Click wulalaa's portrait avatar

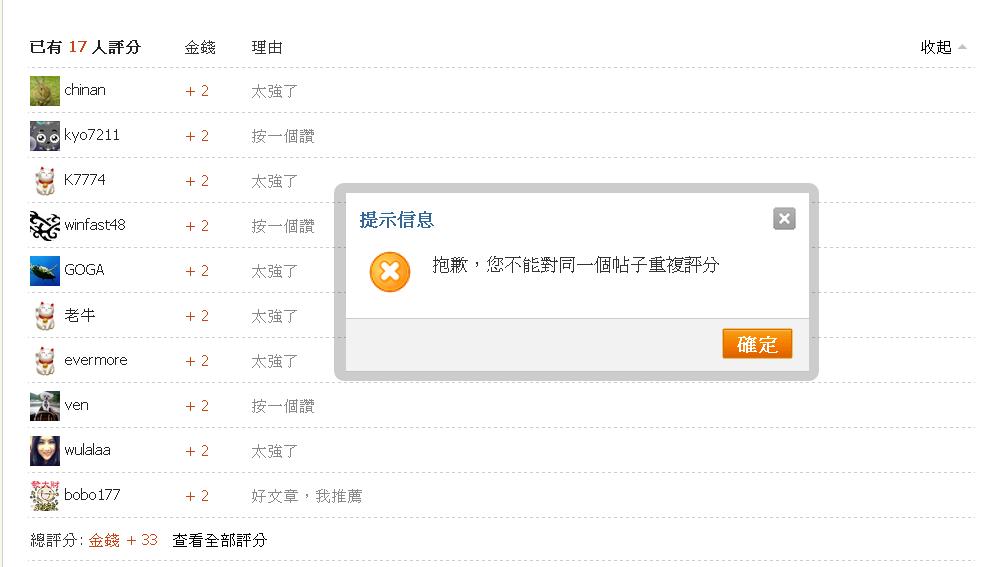coord(45,451)
